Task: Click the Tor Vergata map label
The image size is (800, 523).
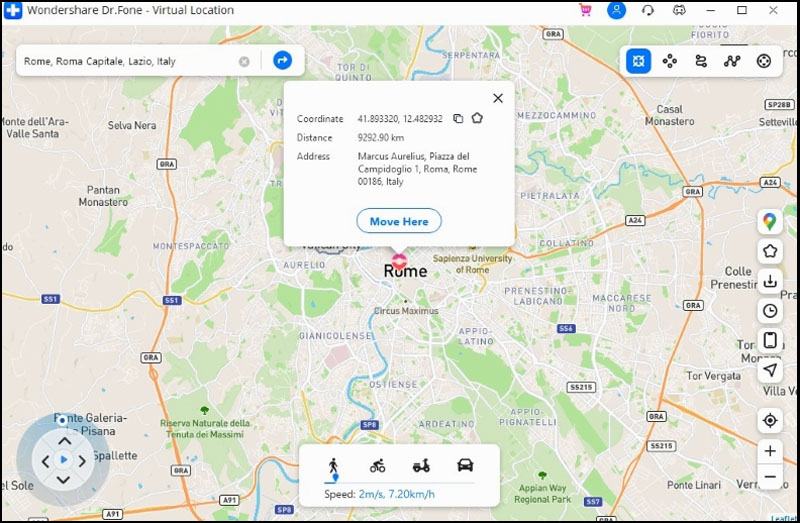Action: 713,376
